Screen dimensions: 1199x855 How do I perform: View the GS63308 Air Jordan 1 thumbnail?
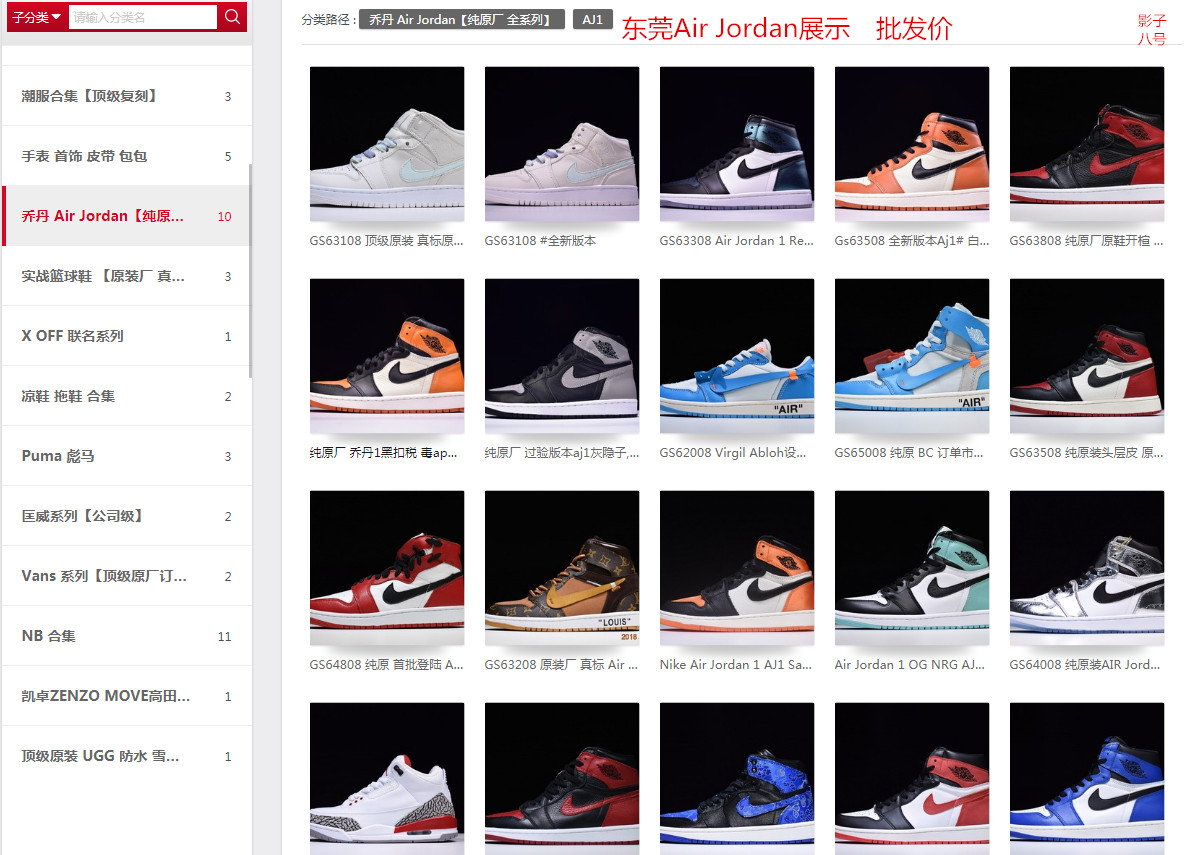pos(737,144)
